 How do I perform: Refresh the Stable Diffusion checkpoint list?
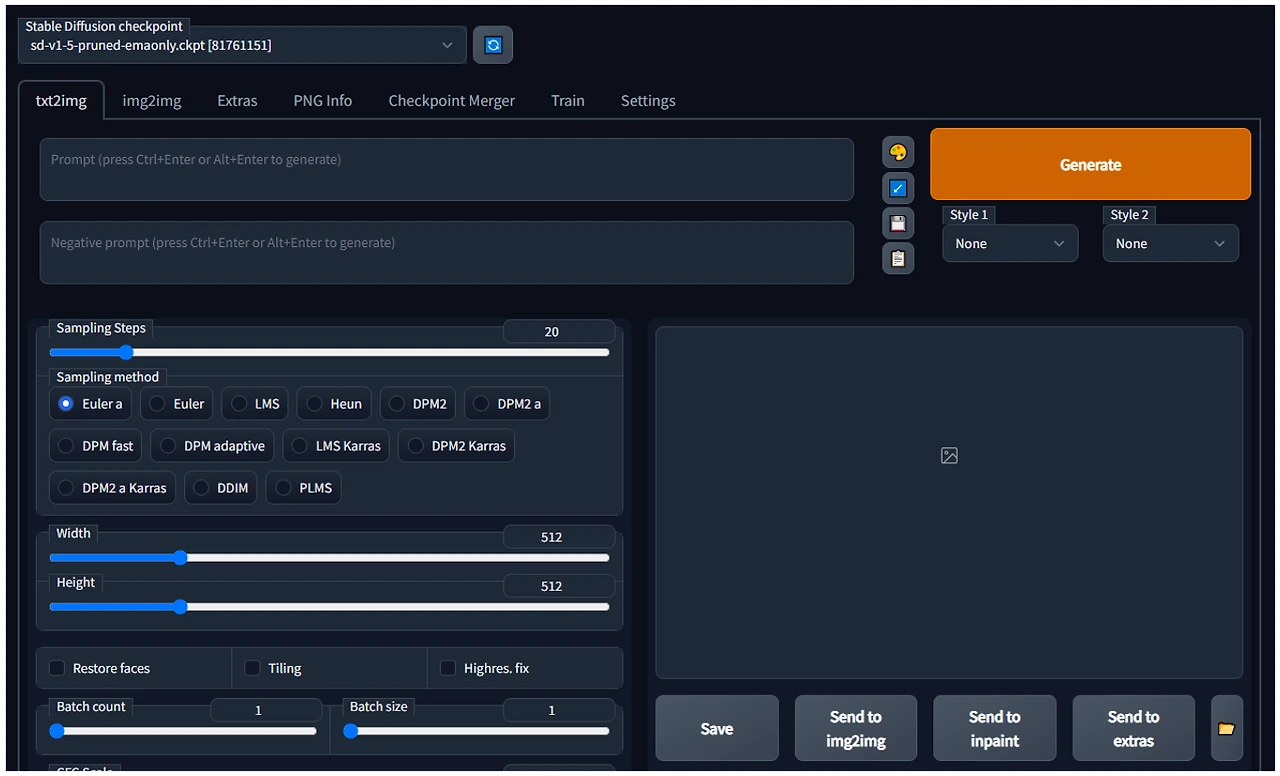pyautogui.click(x=493, y=45)
